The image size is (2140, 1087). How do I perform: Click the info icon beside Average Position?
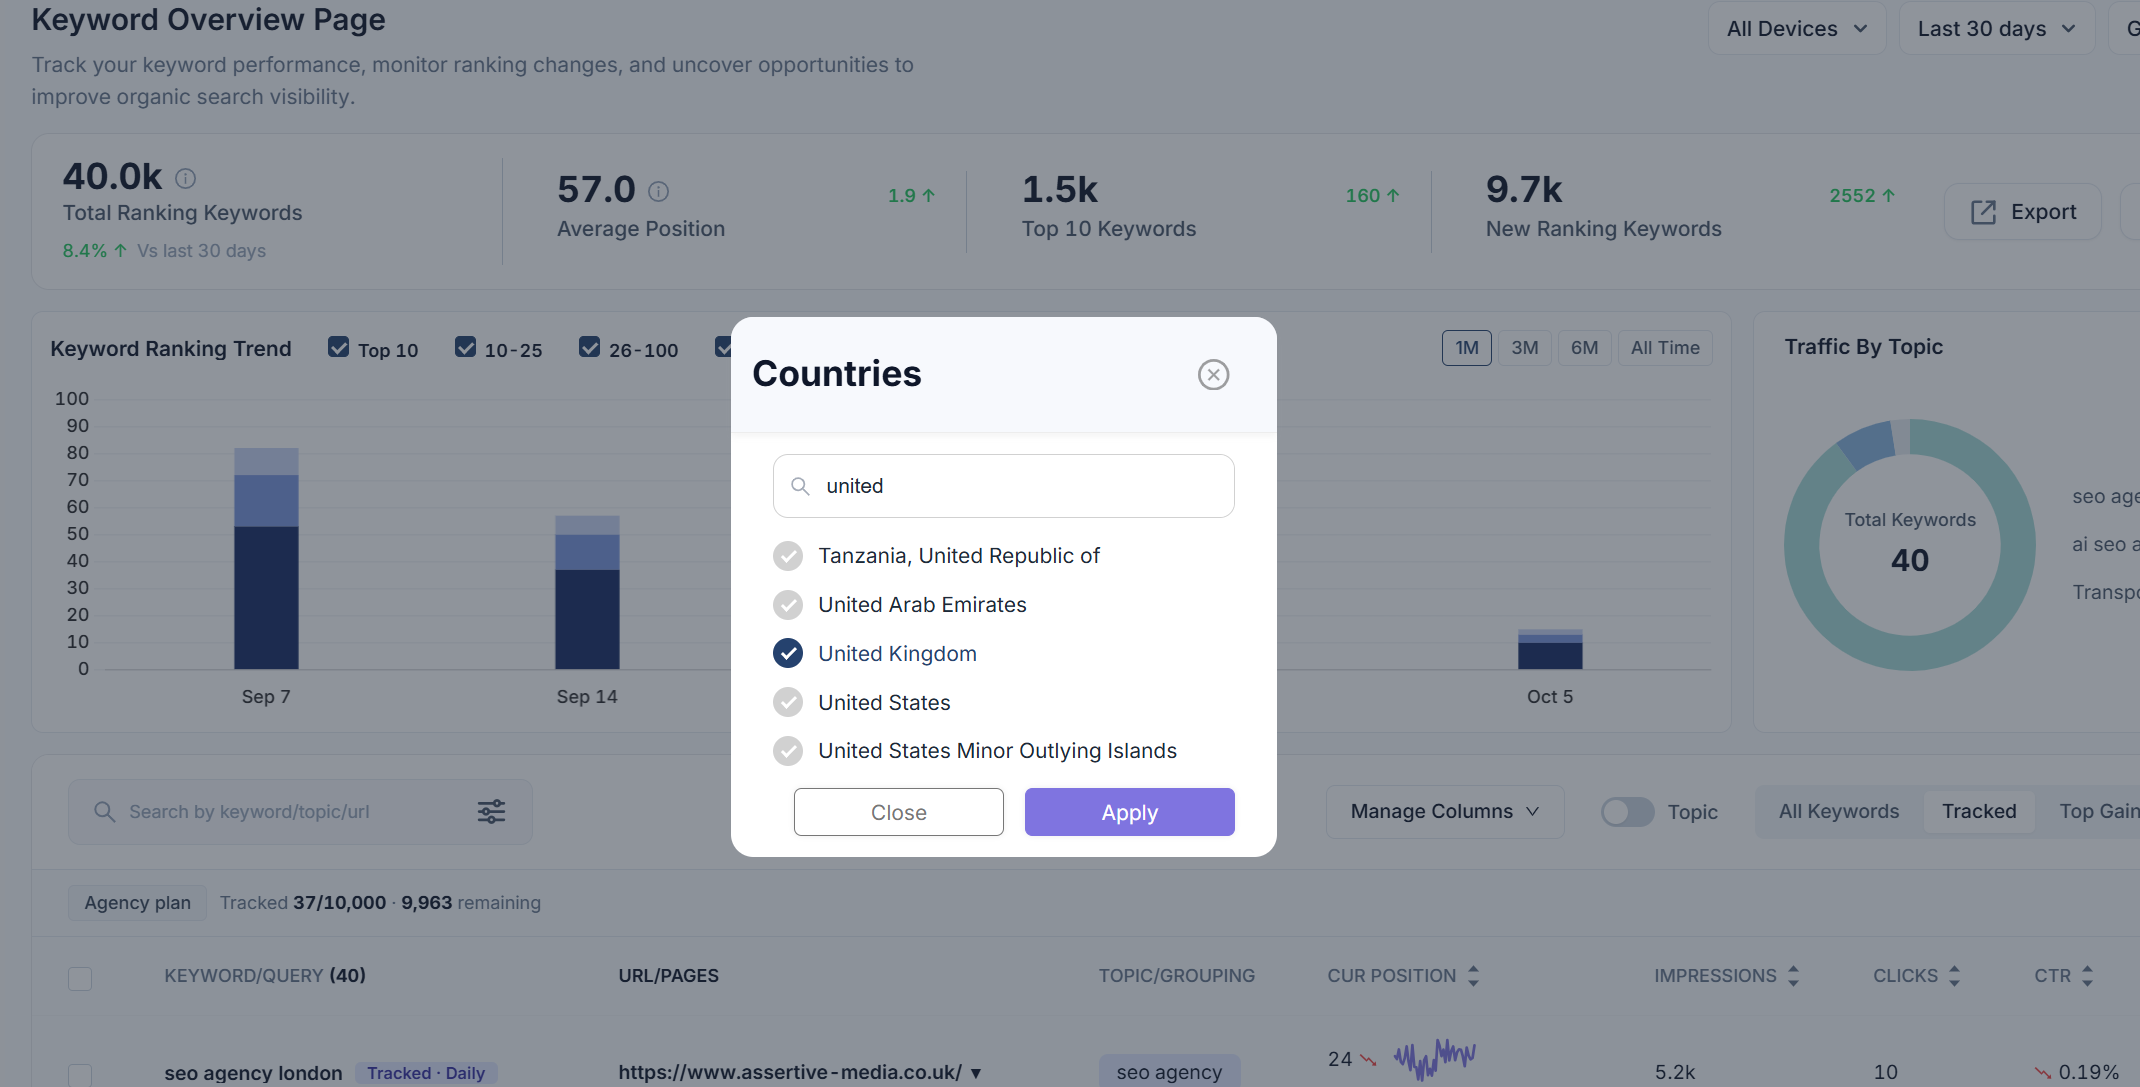(658, 191)
